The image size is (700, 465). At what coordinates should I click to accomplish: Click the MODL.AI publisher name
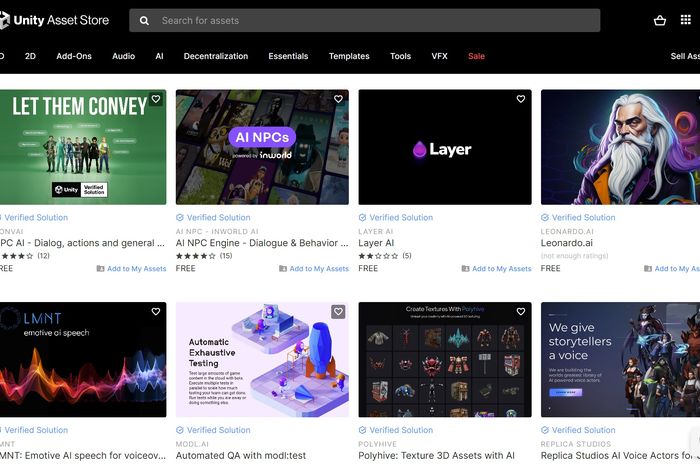[192, 444]
